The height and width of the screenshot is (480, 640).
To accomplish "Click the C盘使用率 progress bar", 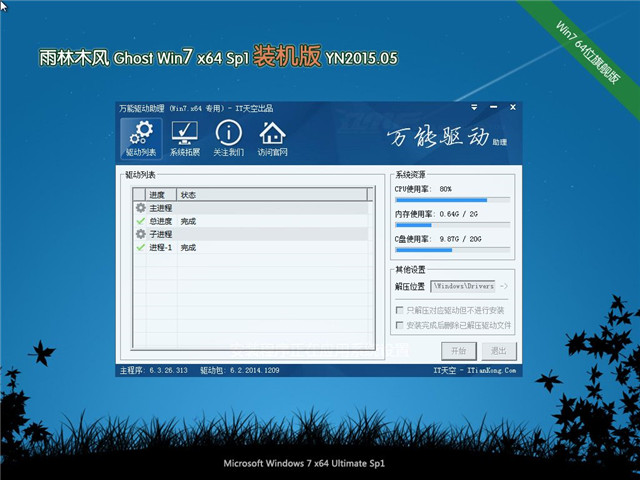I will point(453,250).
